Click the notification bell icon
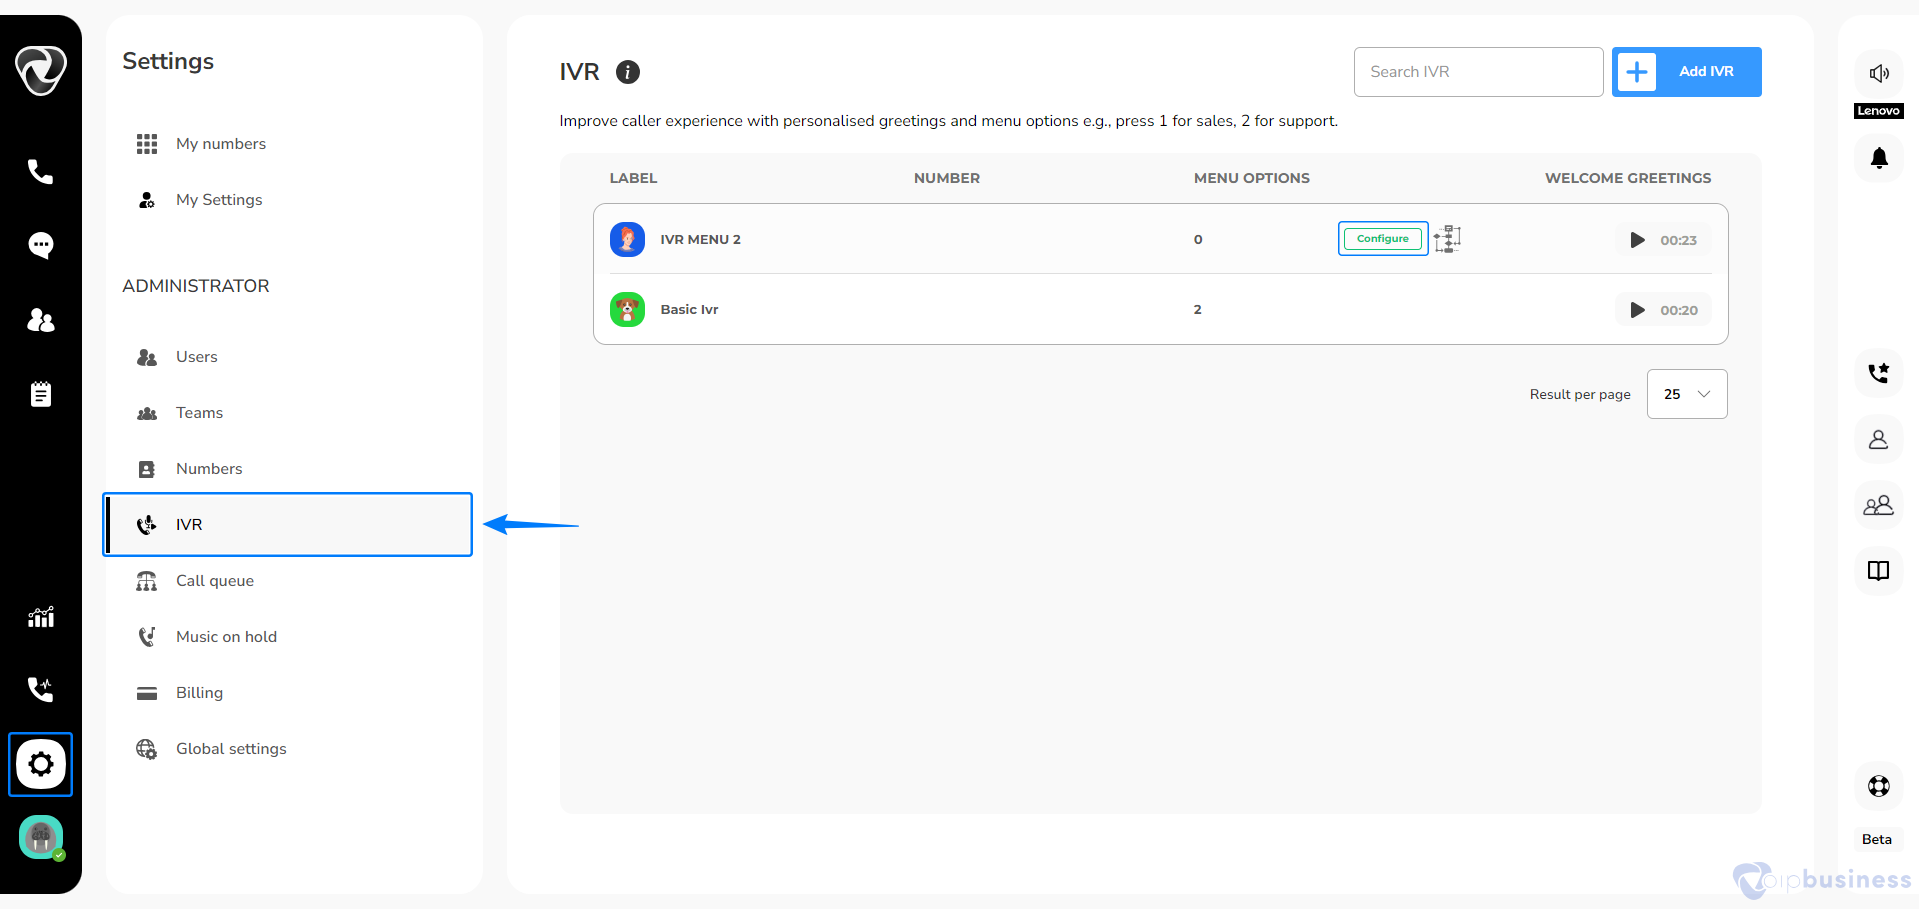 click(1878, 158)
